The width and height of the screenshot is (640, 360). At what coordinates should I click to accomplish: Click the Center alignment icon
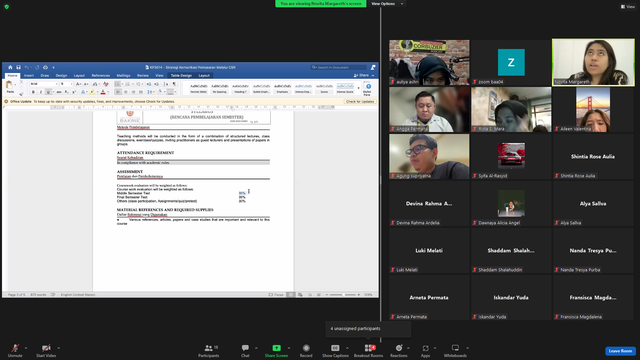point(126,92)
